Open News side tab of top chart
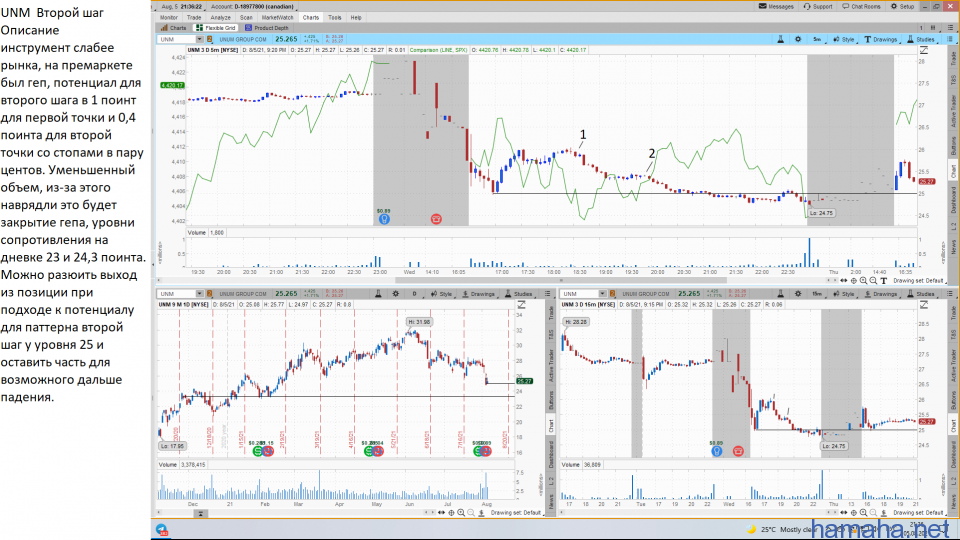Image resolution: width=960 pixels, height=540 pixels. [x=953, y=247]
